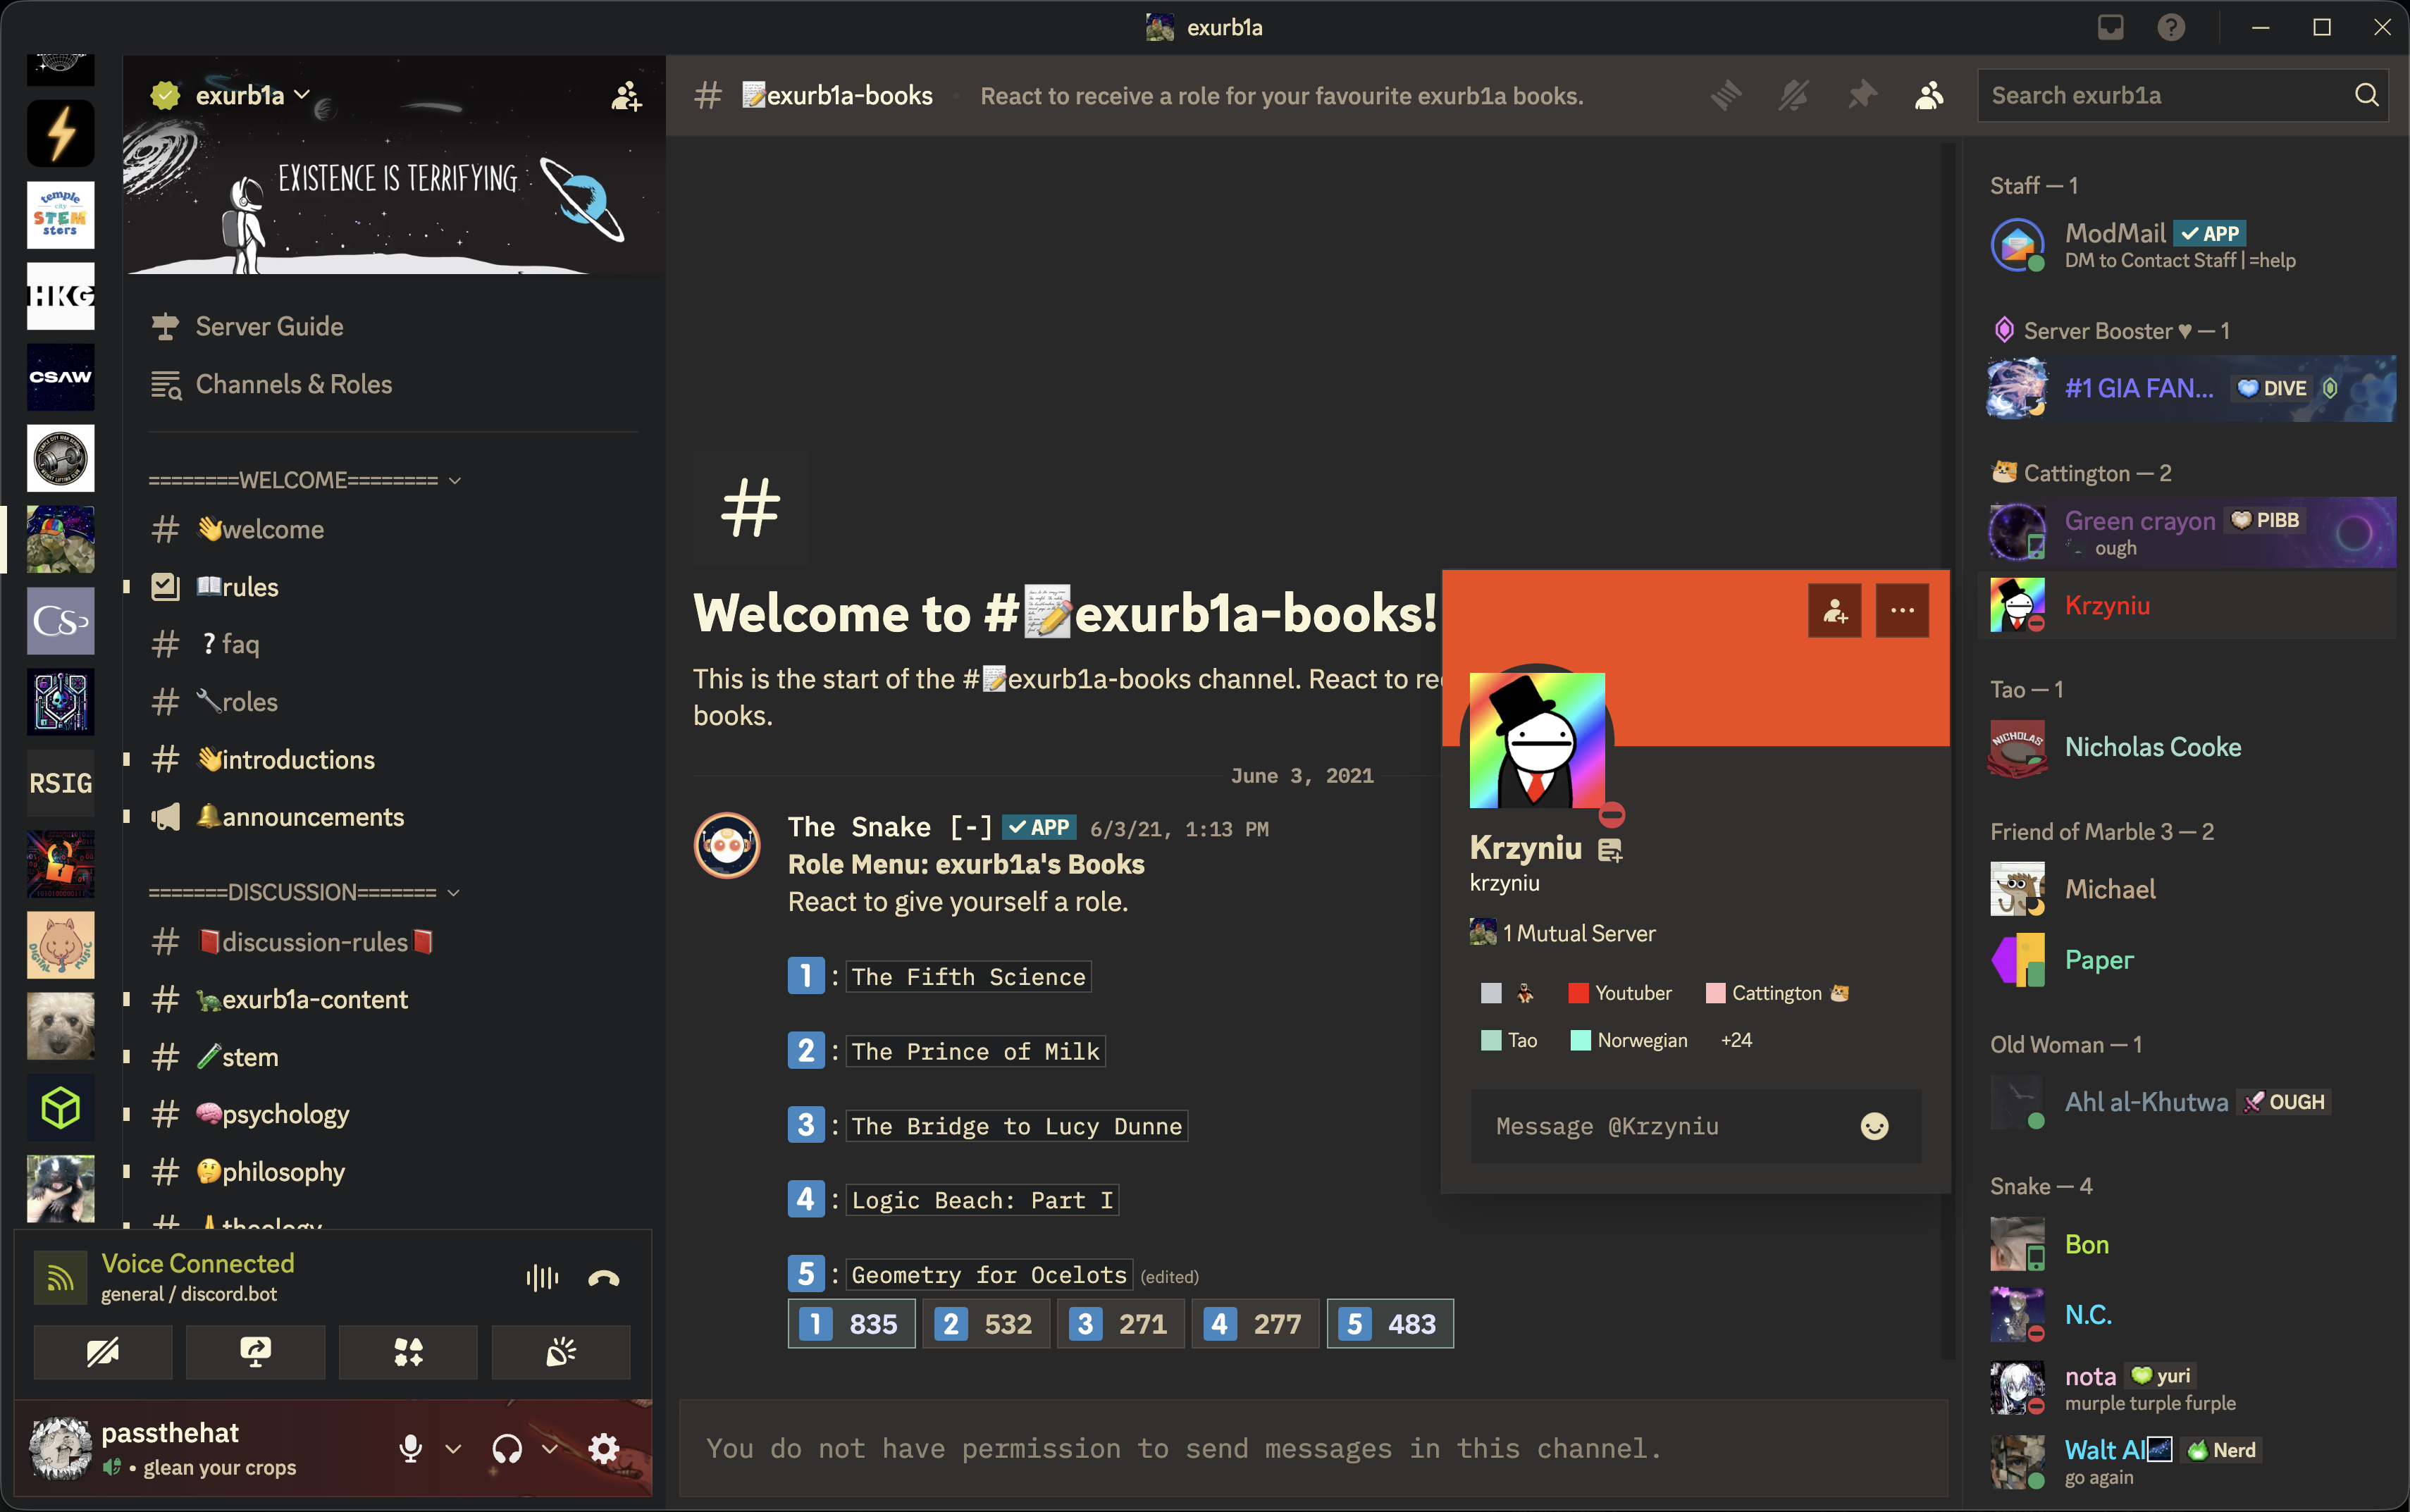
Task: Click reaction 3 with 271 count
Action: pos(1120,1324)
